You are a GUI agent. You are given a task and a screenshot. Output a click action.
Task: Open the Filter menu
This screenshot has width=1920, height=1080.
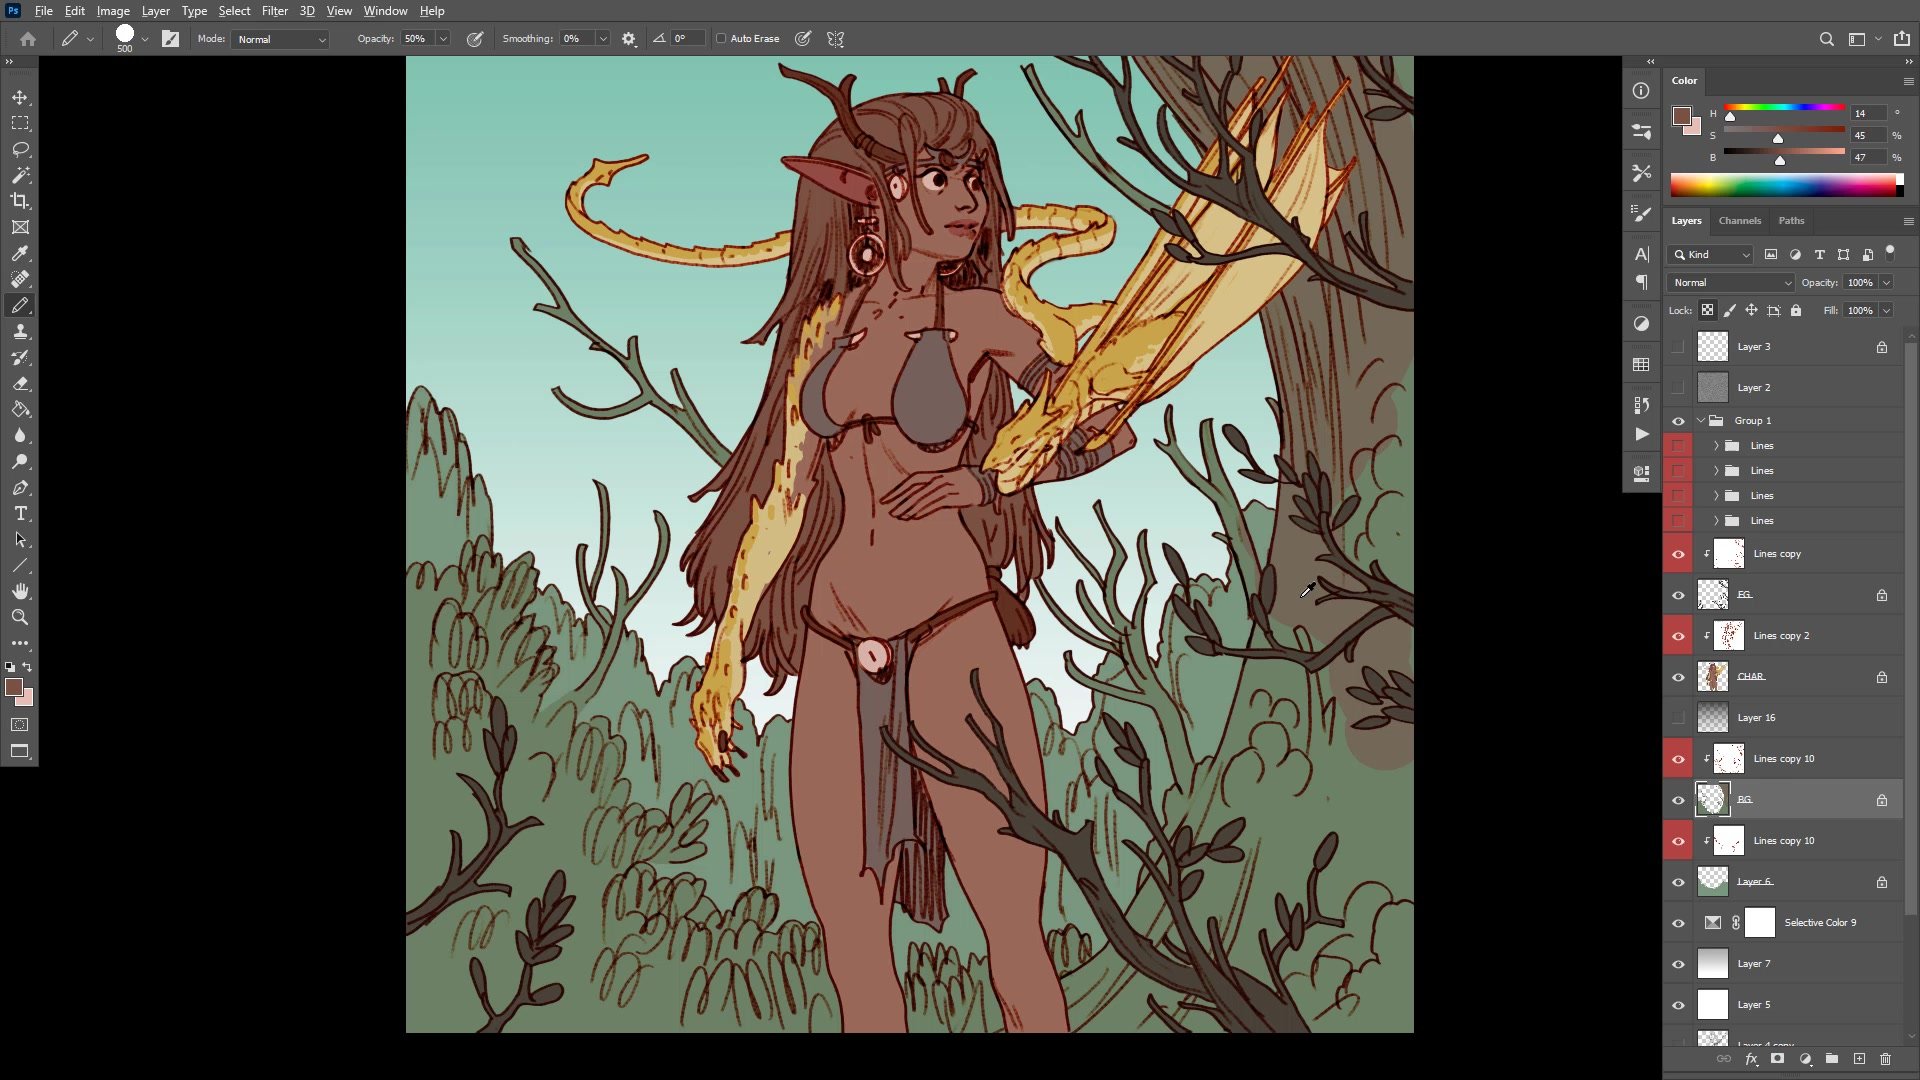[274, 11]
